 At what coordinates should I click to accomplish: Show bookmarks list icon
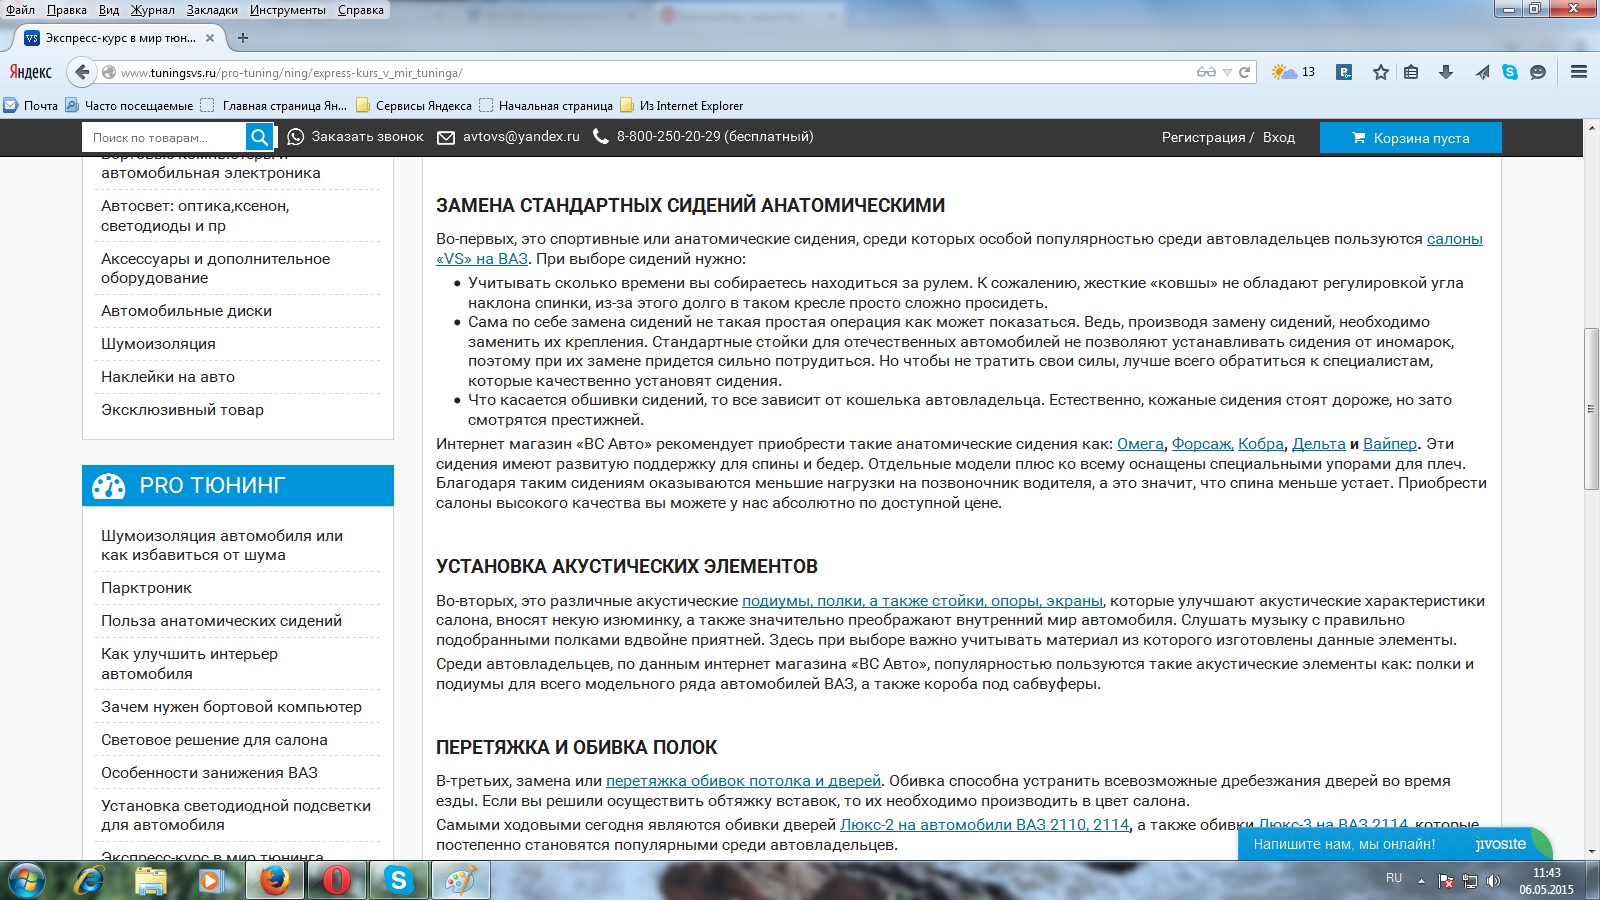pyautogui.click(x=1411, y=72)
